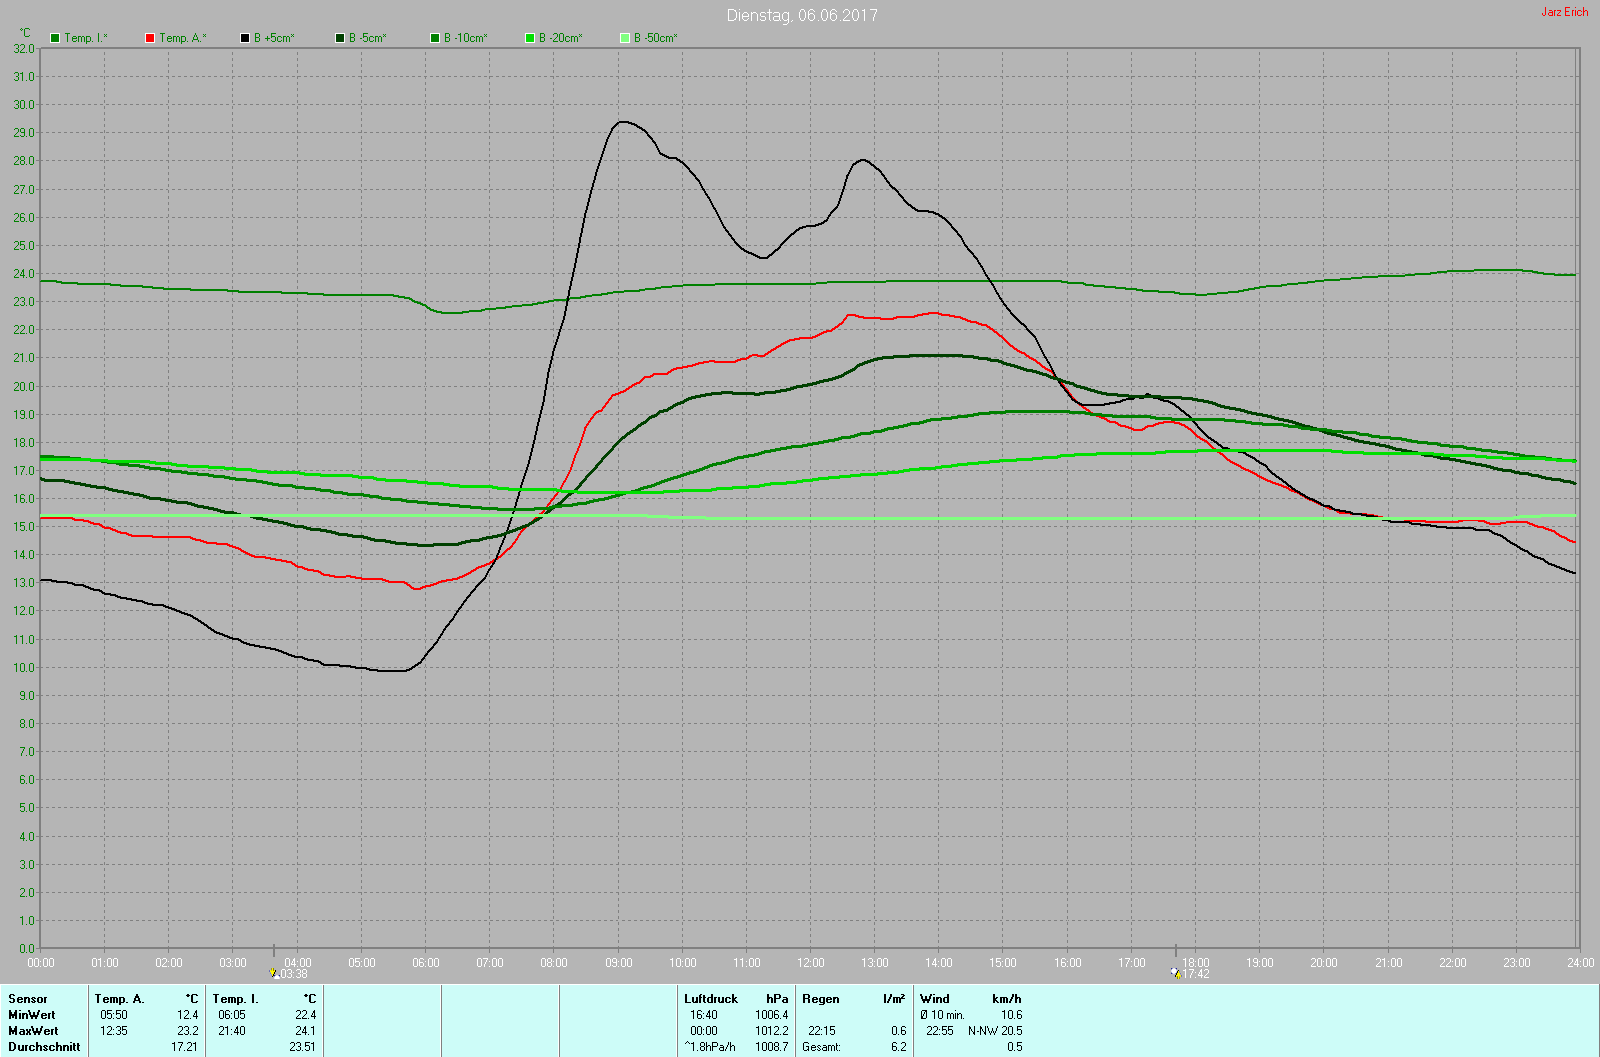Select the B -50cm* legend color square
1600x1057 pixels.
[625, 38]
